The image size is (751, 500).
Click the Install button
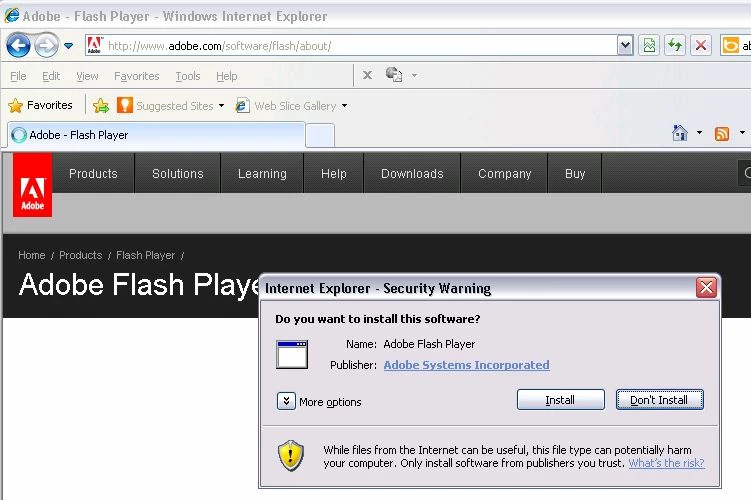click(x=560, y=399)
